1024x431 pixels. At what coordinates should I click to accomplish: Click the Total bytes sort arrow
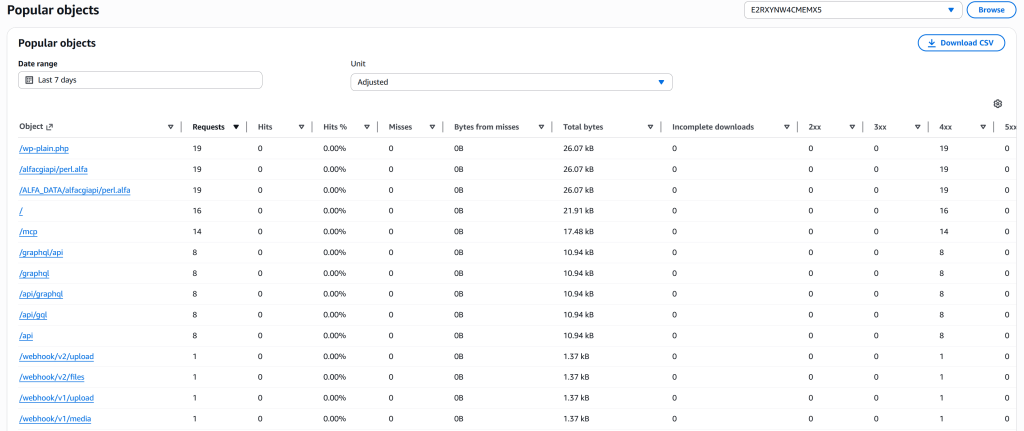(651, 127)
